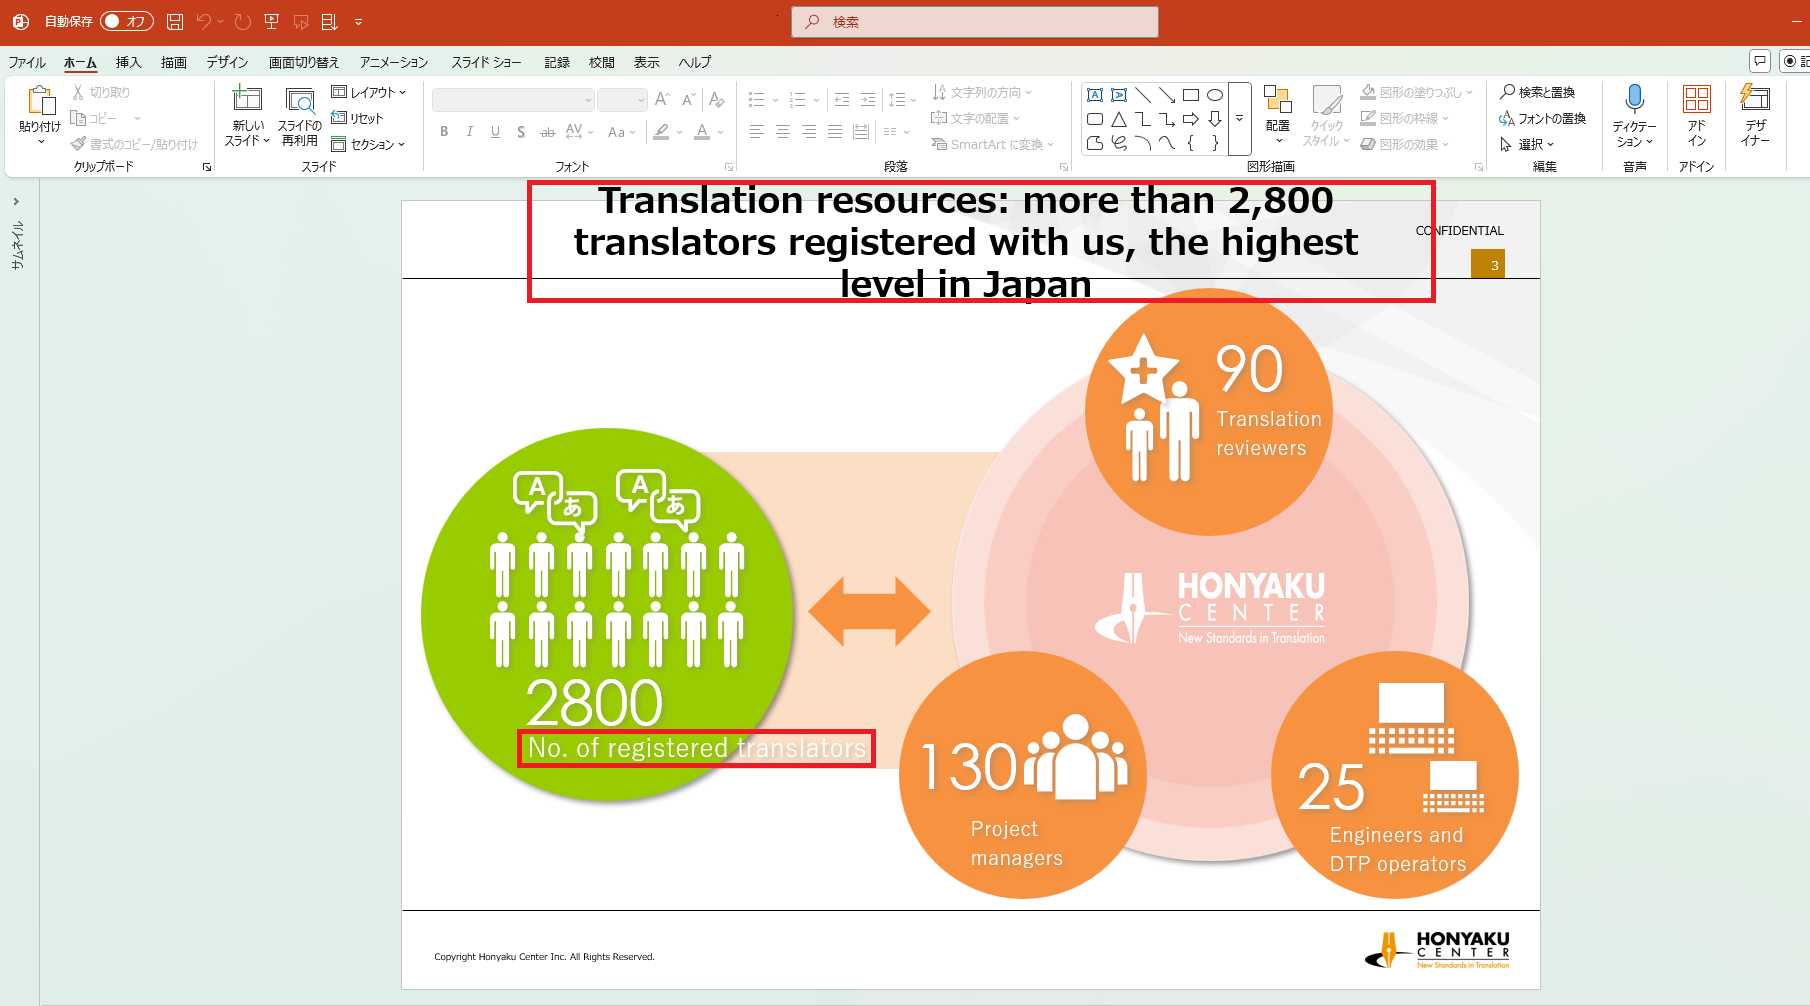Start slideshow from beginning icon
This screenshot has height=1006, width=1810.
tap(271, 21)
